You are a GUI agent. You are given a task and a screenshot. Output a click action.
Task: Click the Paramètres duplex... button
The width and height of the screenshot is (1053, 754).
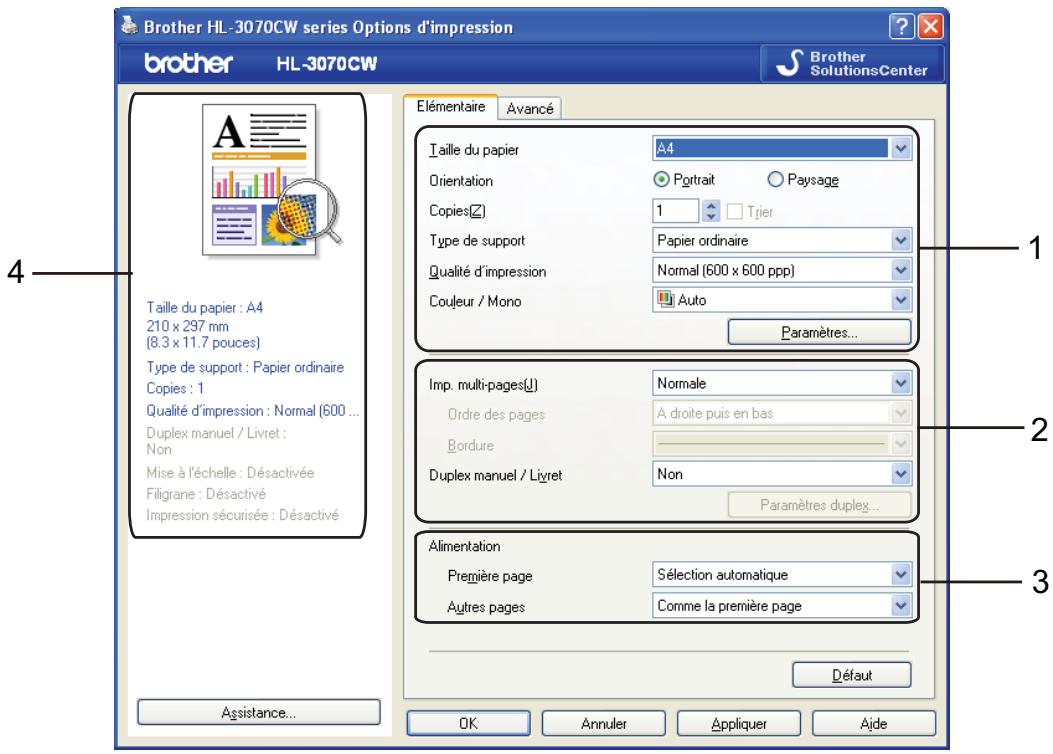pos(819,505)
